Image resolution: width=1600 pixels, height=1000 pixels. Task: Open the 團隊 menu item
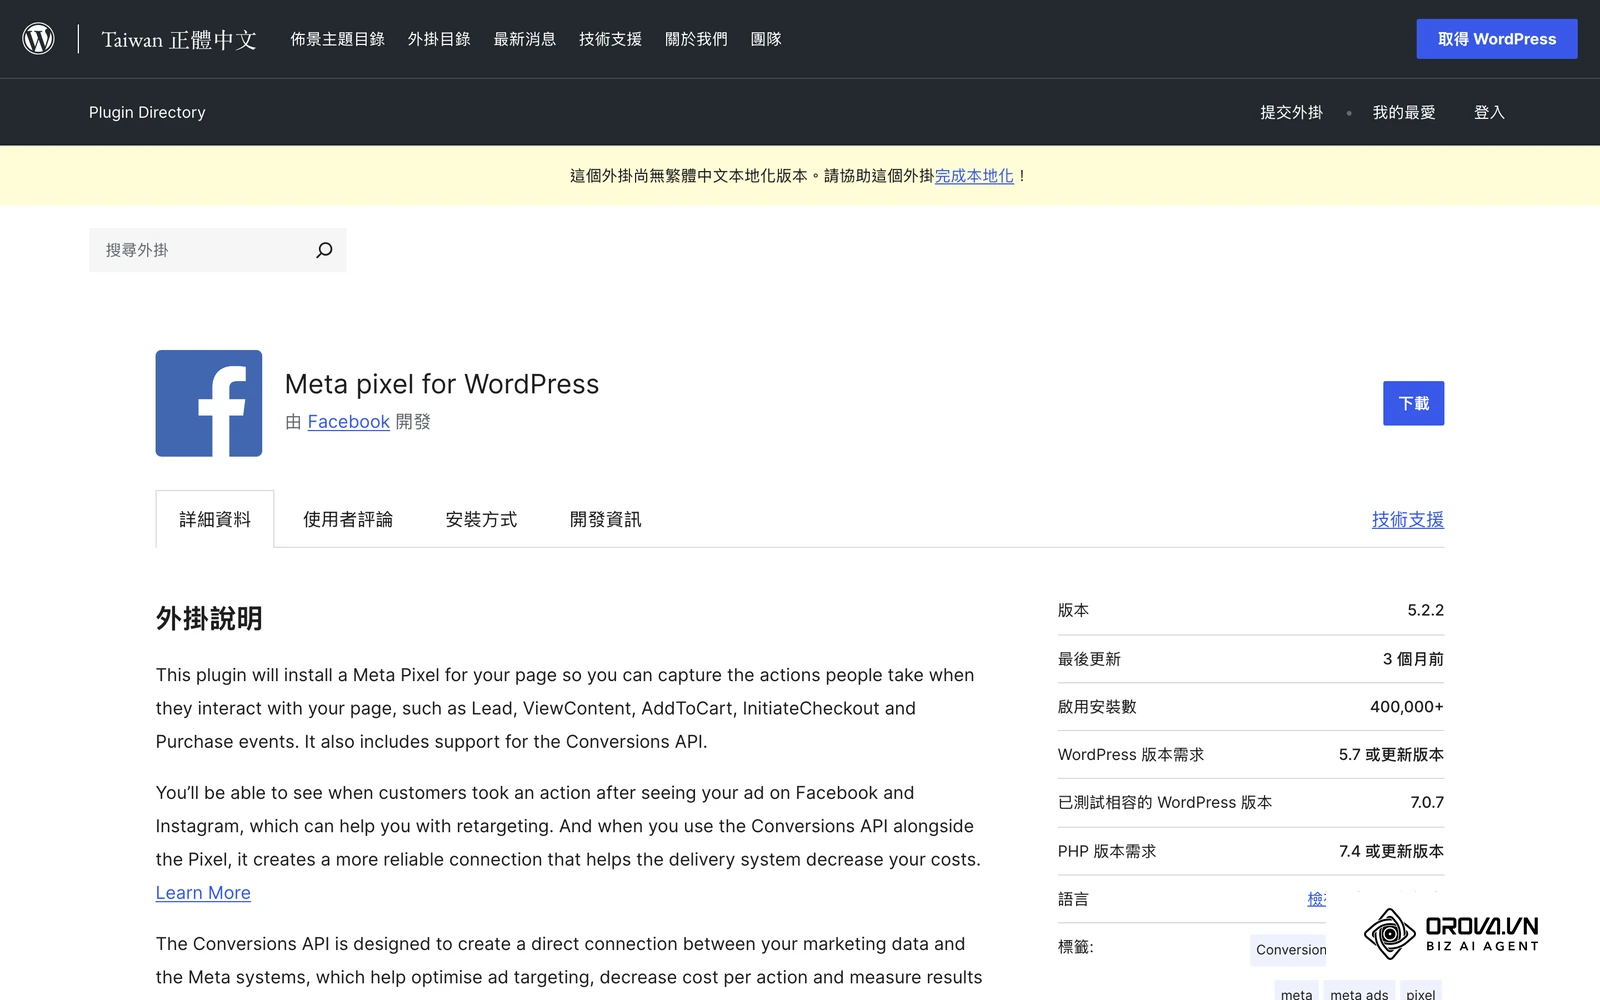pyautogui.click(x=766, y=39)
